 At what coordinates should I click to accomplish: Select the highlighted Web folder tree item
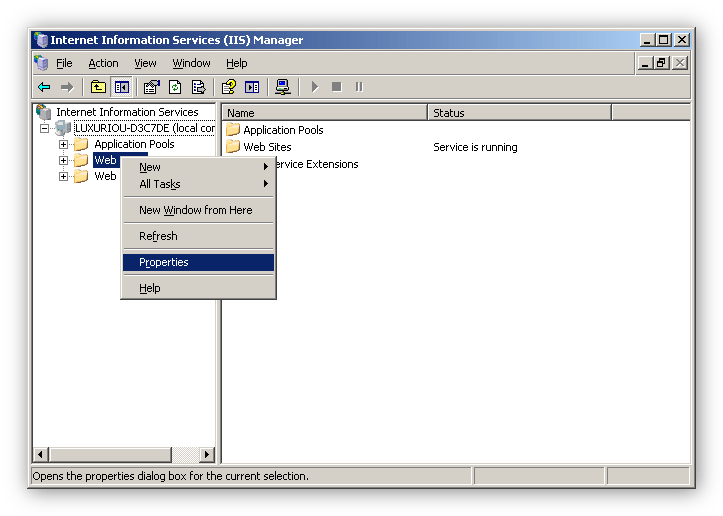point(105,160)
